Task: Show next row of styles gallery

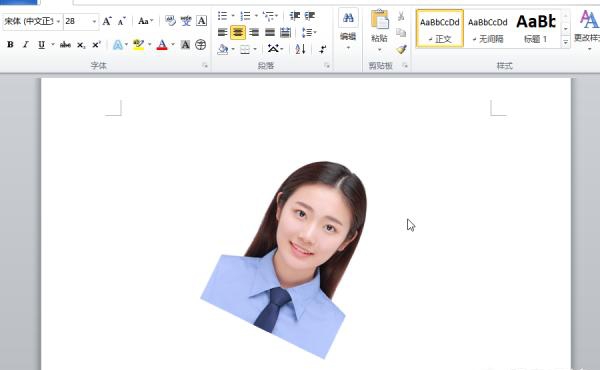Action: click(x=565, y=29)
